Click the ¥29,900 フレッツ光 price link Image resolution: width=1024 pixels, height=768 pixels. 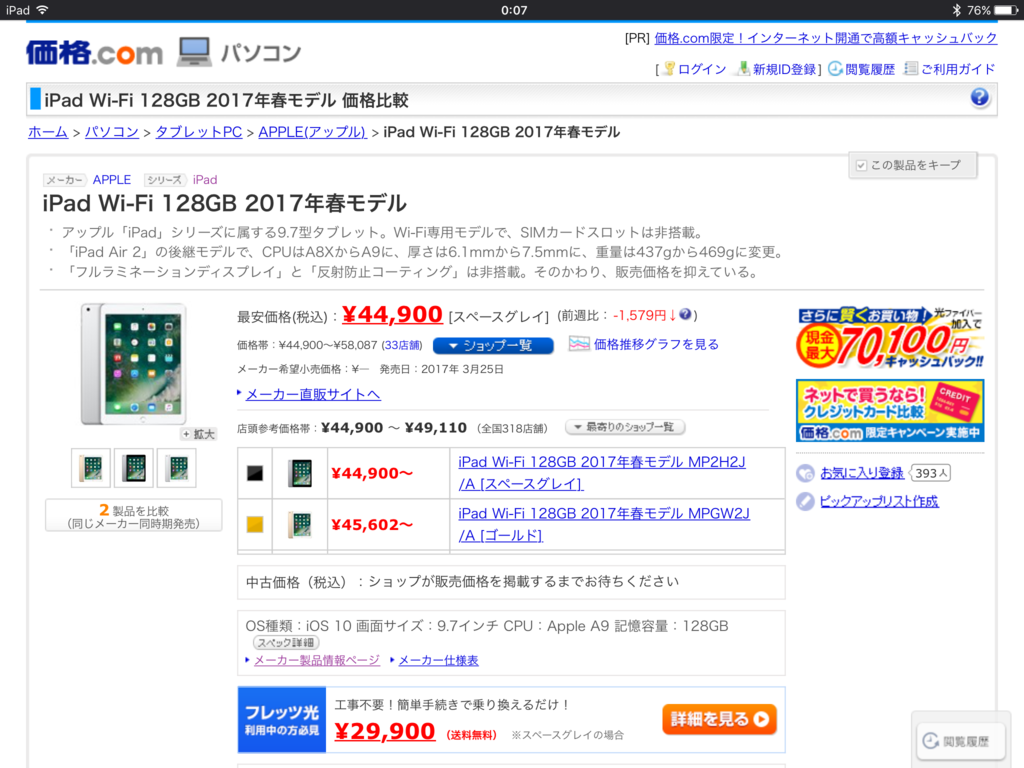385,731
